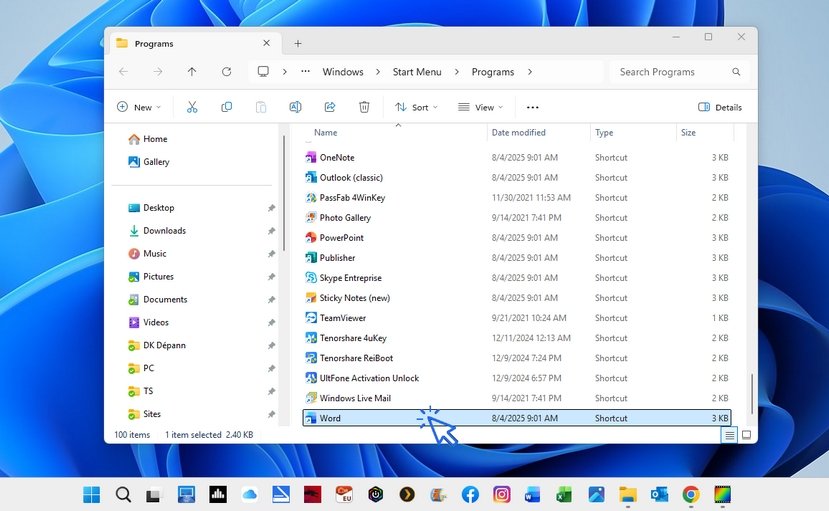The width and height of the screenshot is (829, 511).
Task: Click the Delete trash icon
Action: [364, 107]
